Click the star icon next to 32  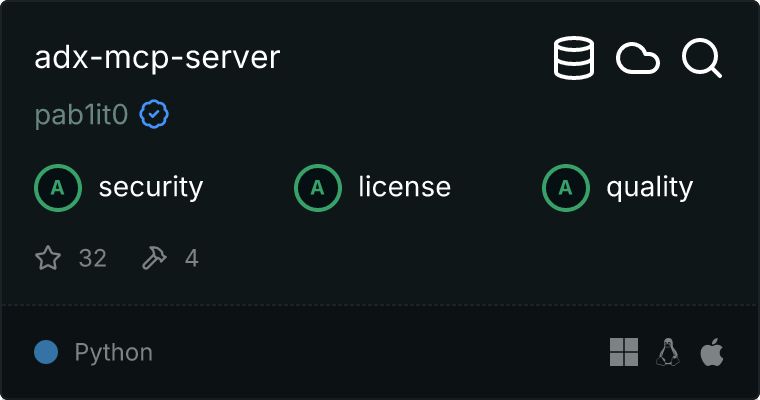tap(48, 258)
